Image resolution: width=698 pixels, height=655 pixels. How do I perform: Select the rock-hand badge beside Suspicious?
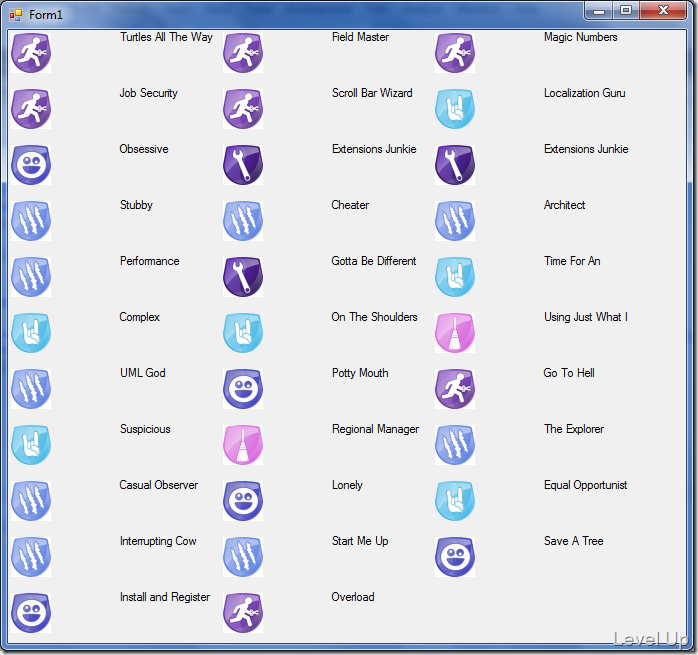31,445
